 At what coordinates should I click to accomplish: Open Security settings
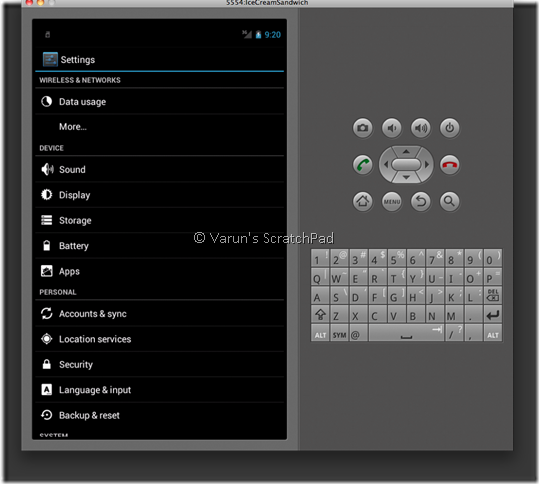160,364
